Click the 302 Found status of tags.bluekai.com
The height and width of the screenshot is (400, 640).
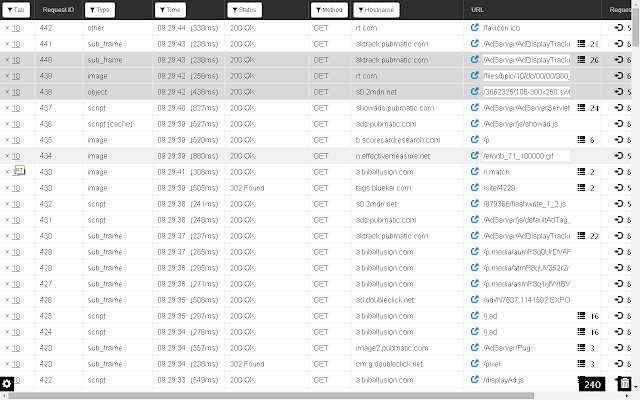click(247, 188)
